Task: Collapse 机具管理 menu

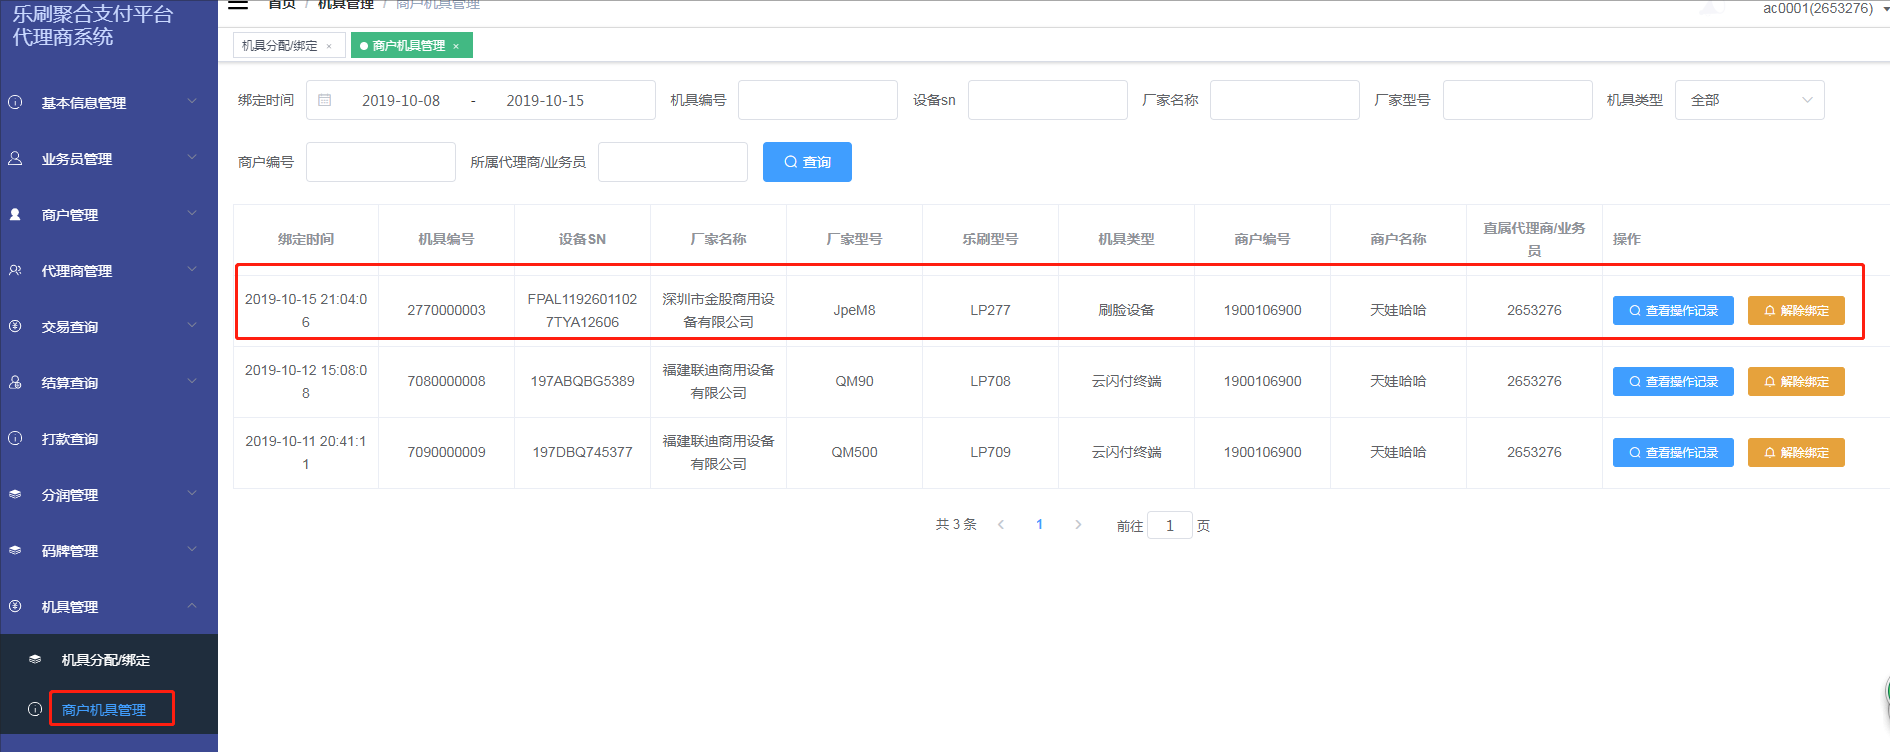Action: point(192,605)
